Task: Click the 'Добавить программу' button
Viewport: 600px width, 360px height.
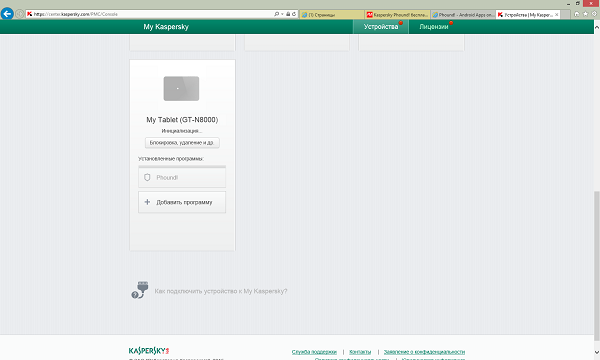Action: [182, 202]
